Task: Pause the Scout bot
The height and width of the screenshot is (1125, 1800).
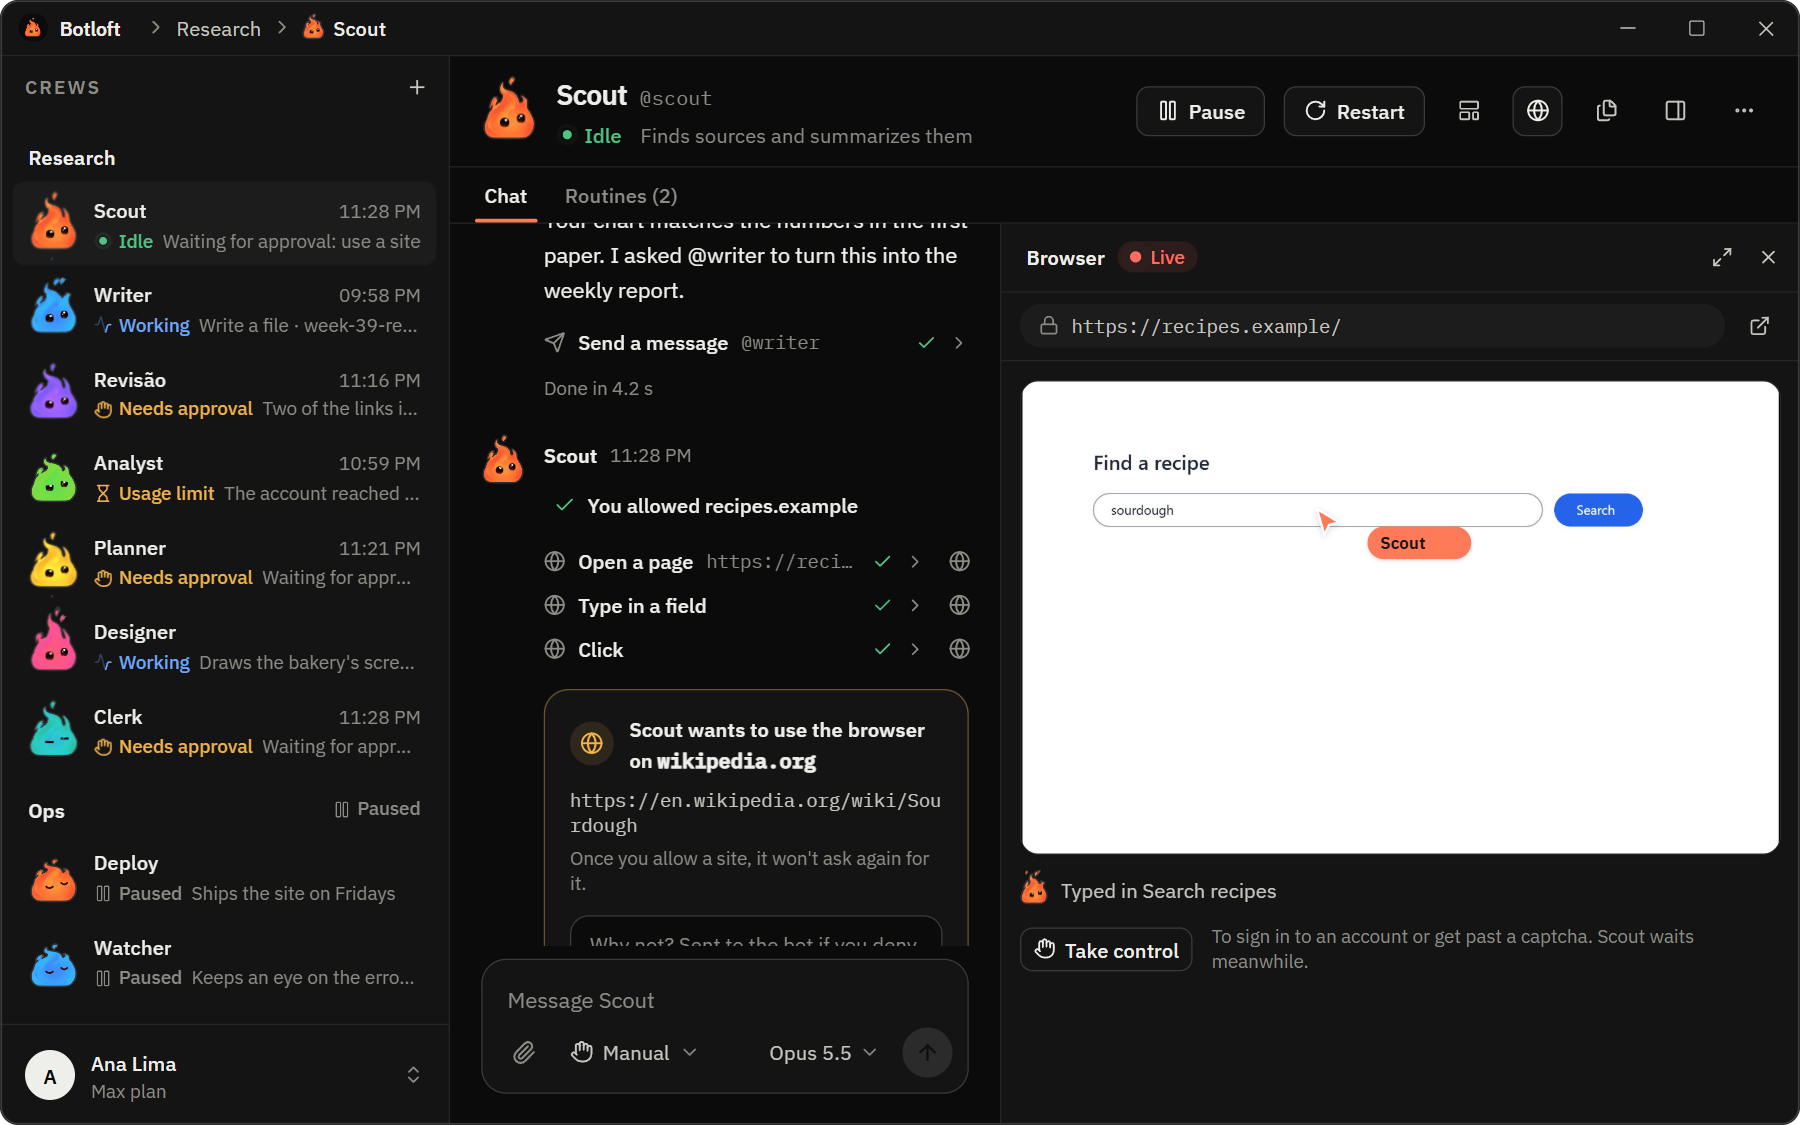Action: point(1200,111)
